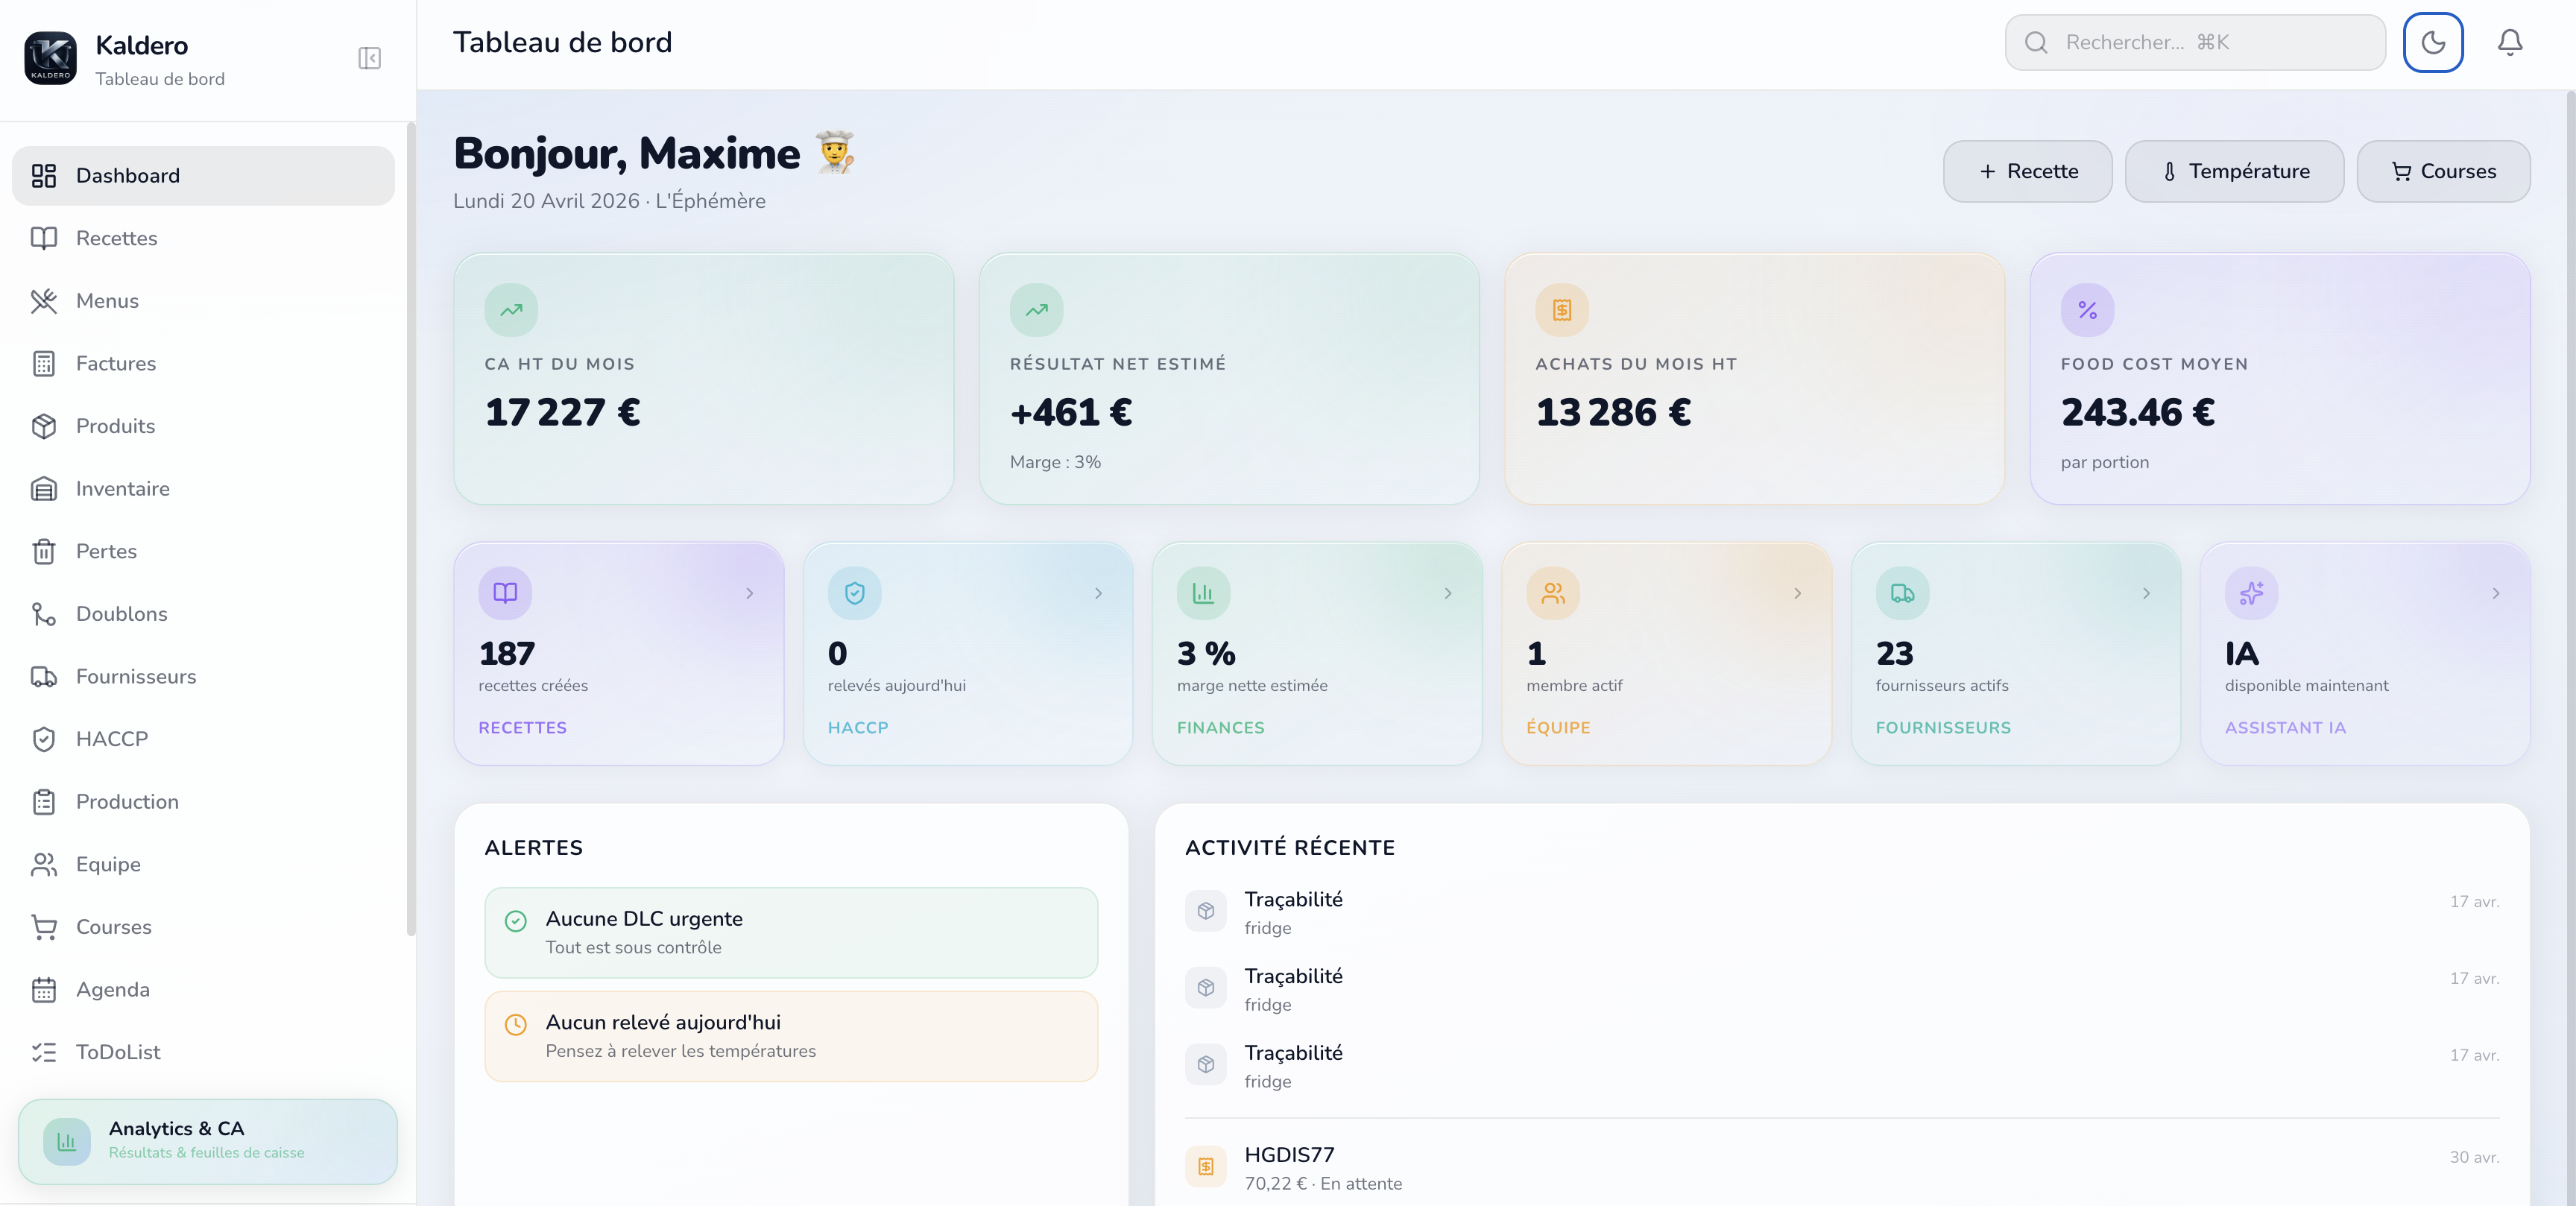Expand the Finances card arrow
2576x1206 pixels.
pyautogui.click(x=1447, y=593)
